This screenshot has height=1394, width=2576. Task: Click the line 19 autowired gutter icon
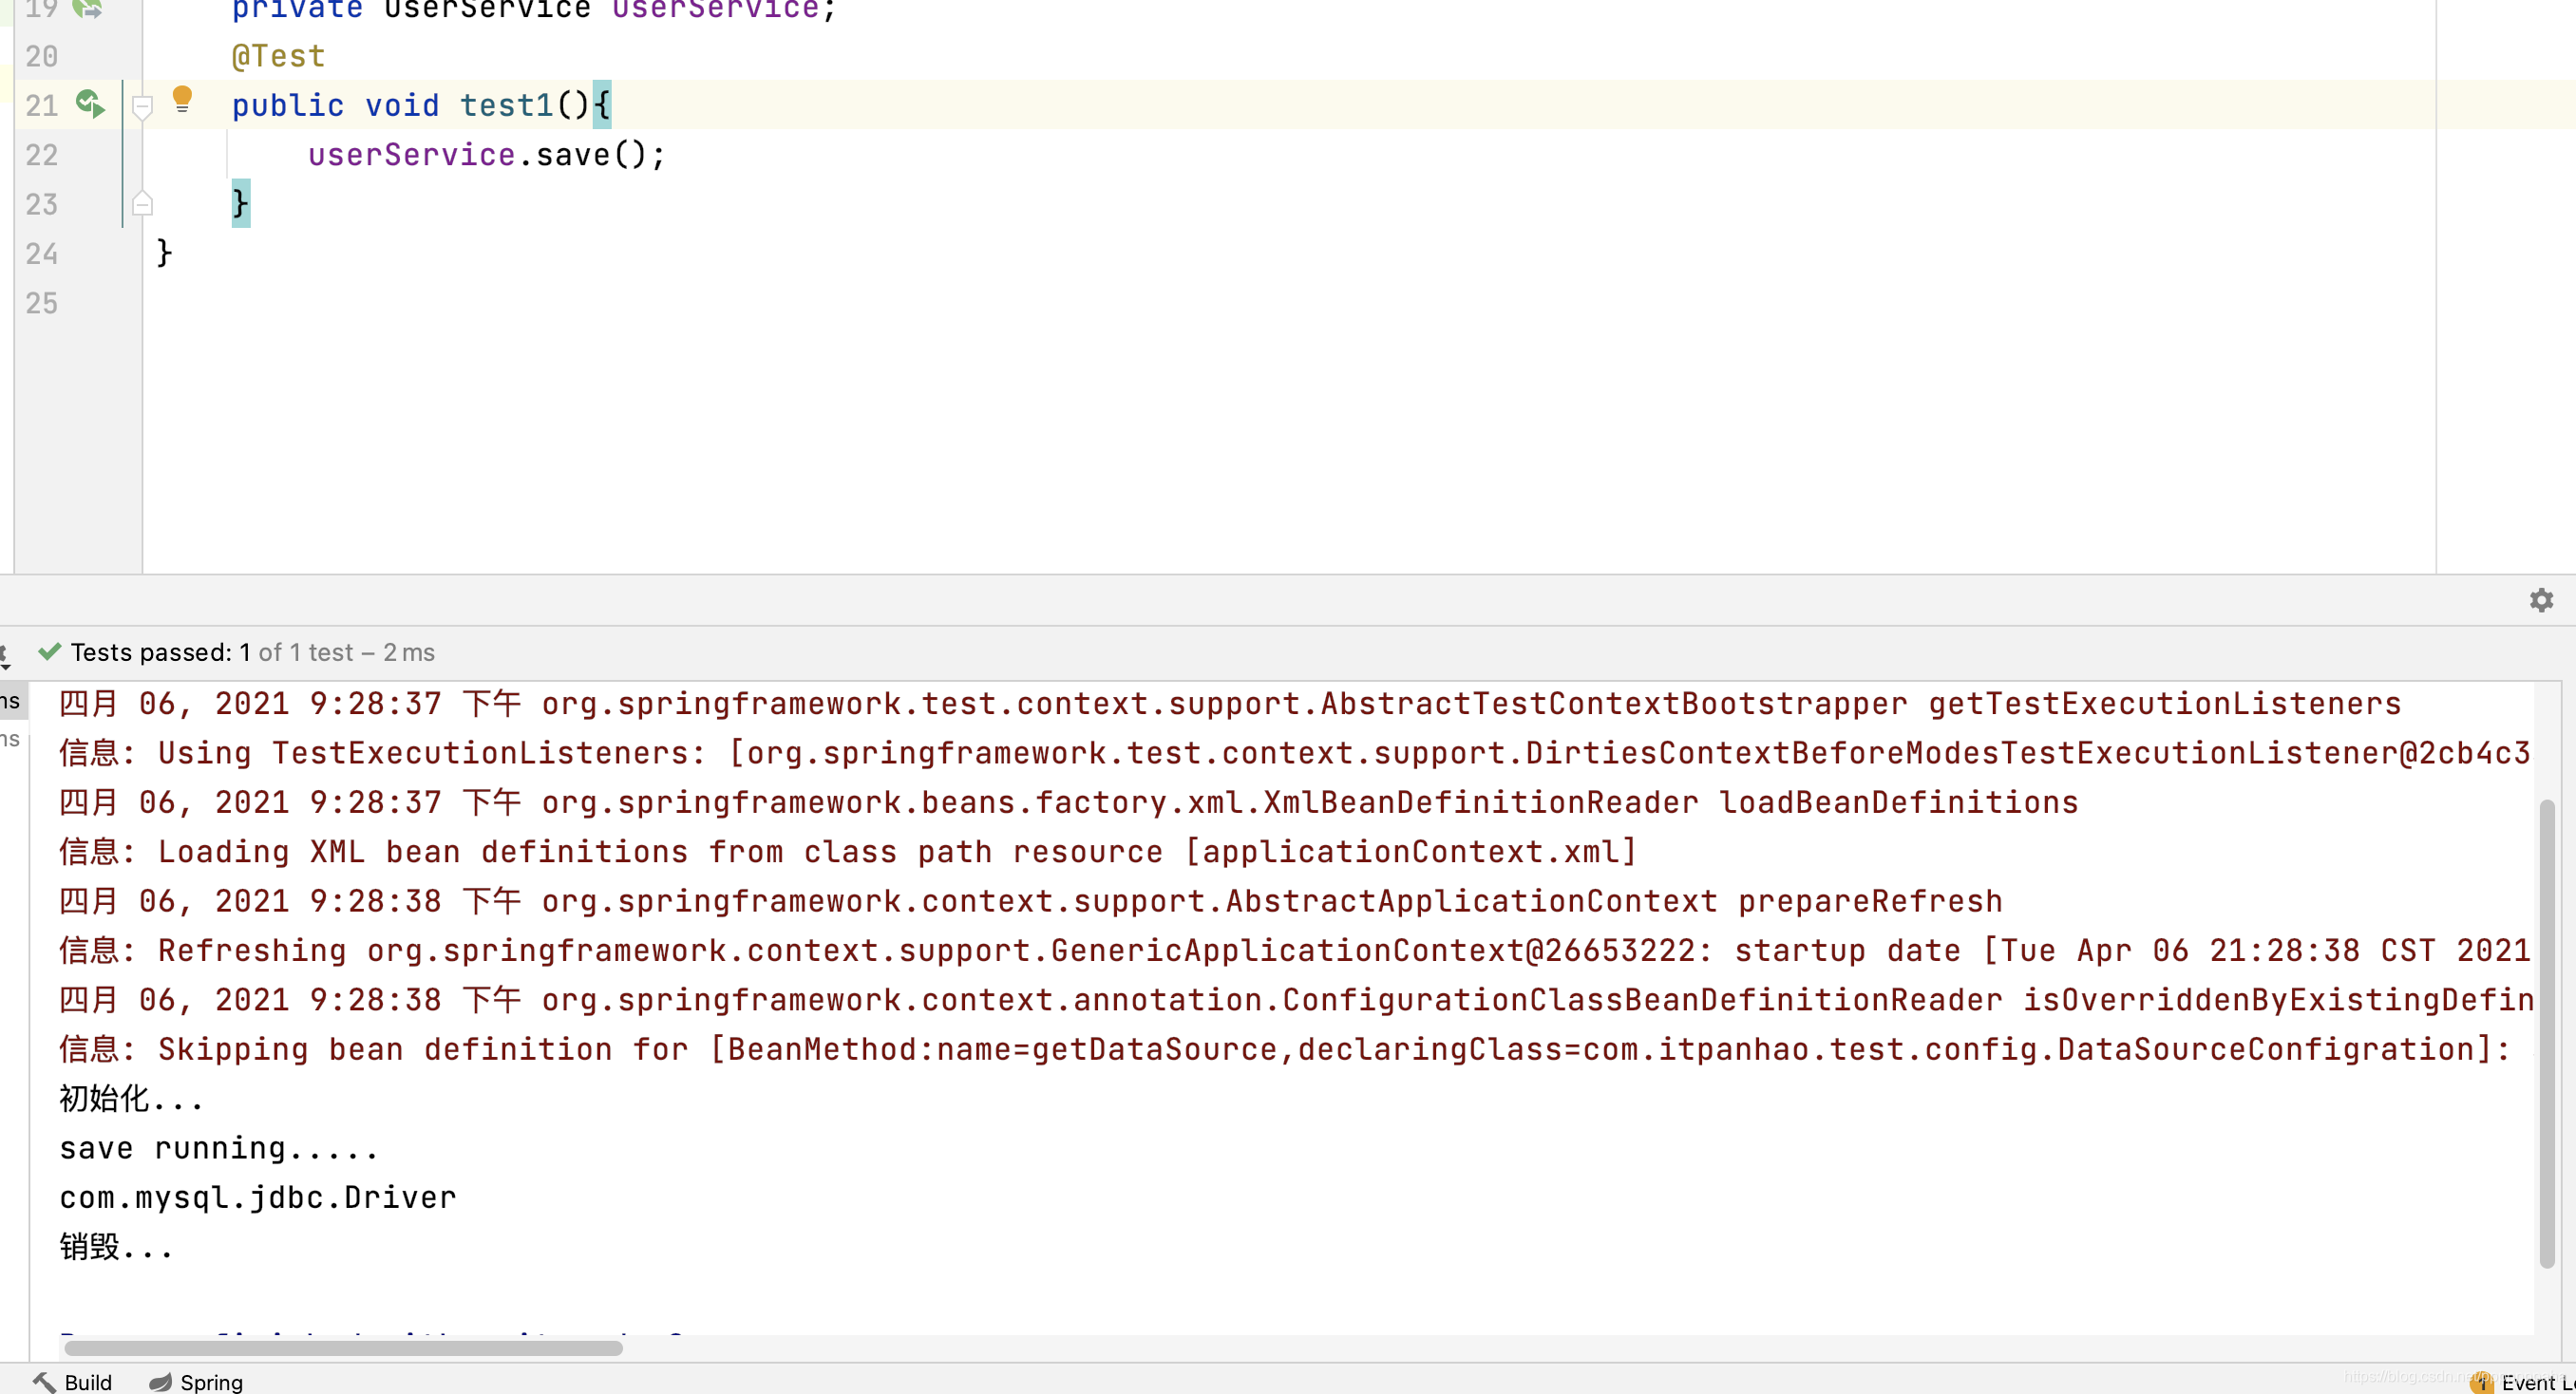pyautogui.click(x=88, y=8)
